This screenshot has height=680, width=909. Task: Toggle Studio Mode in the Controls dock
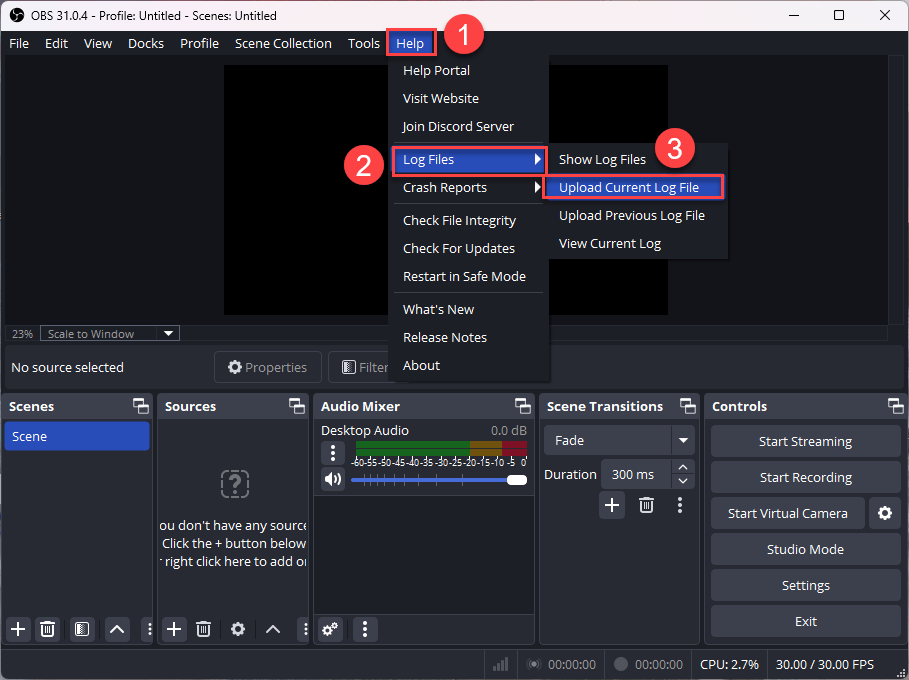pos(805,550)
